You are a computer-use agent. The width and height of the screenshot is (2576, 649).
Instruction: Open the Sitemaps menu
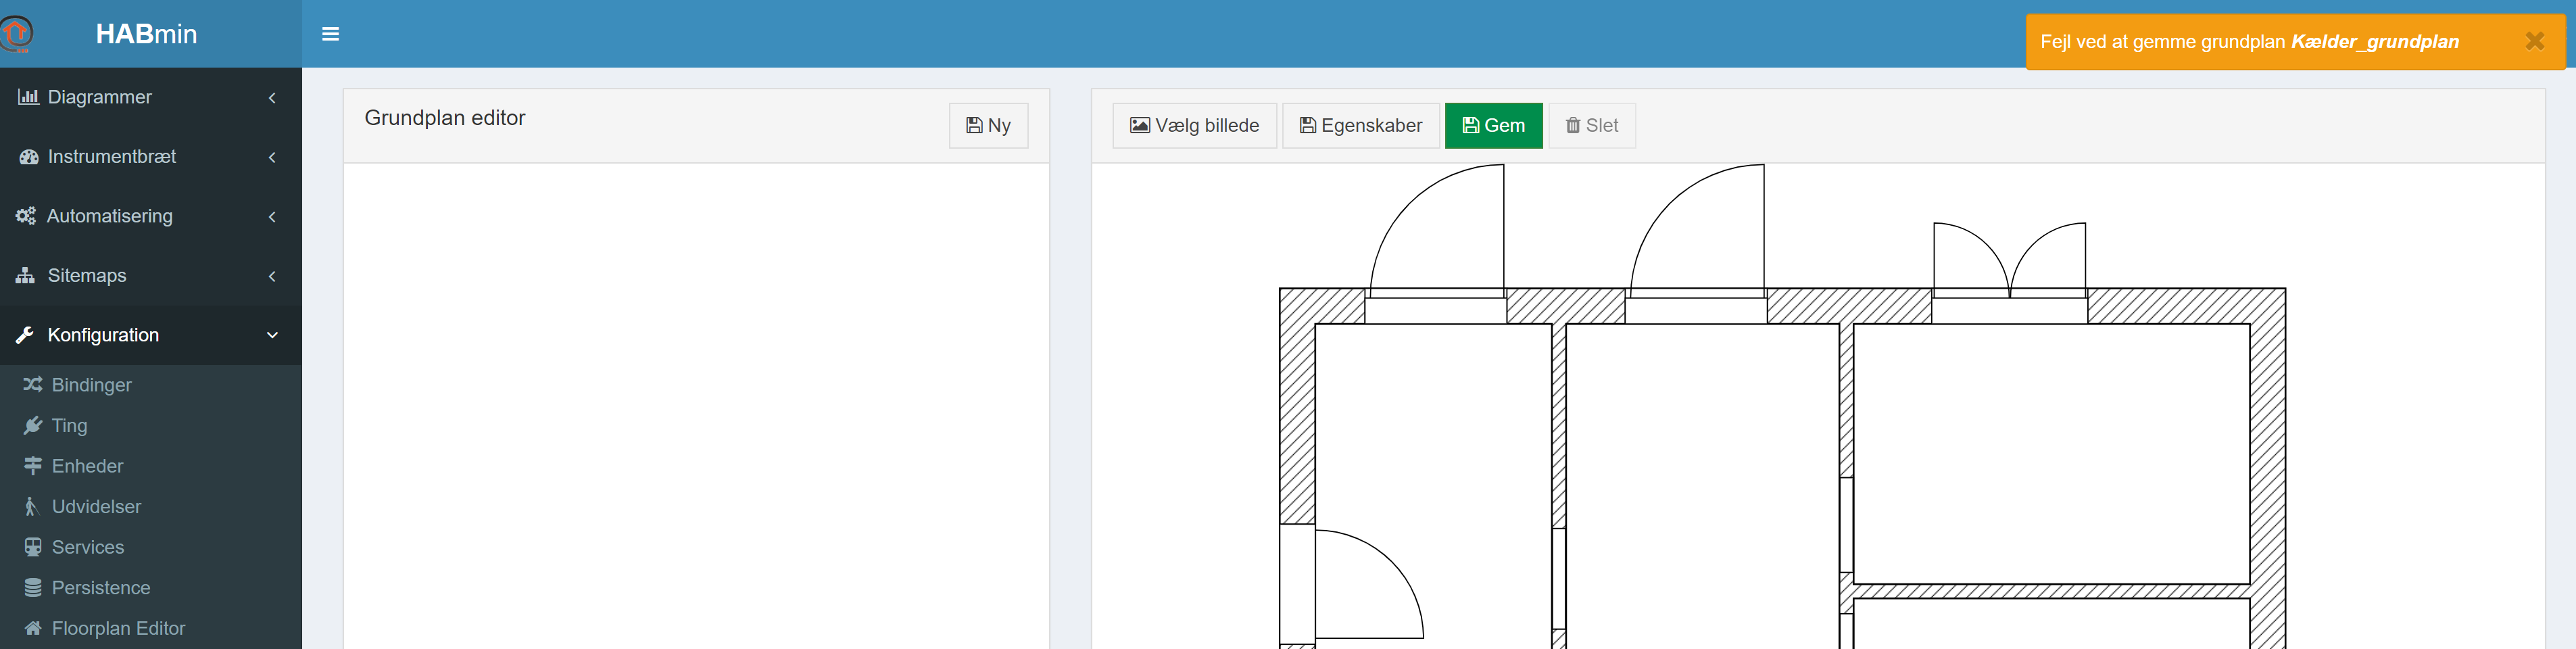pyautogui.click(x=87, y=275)
